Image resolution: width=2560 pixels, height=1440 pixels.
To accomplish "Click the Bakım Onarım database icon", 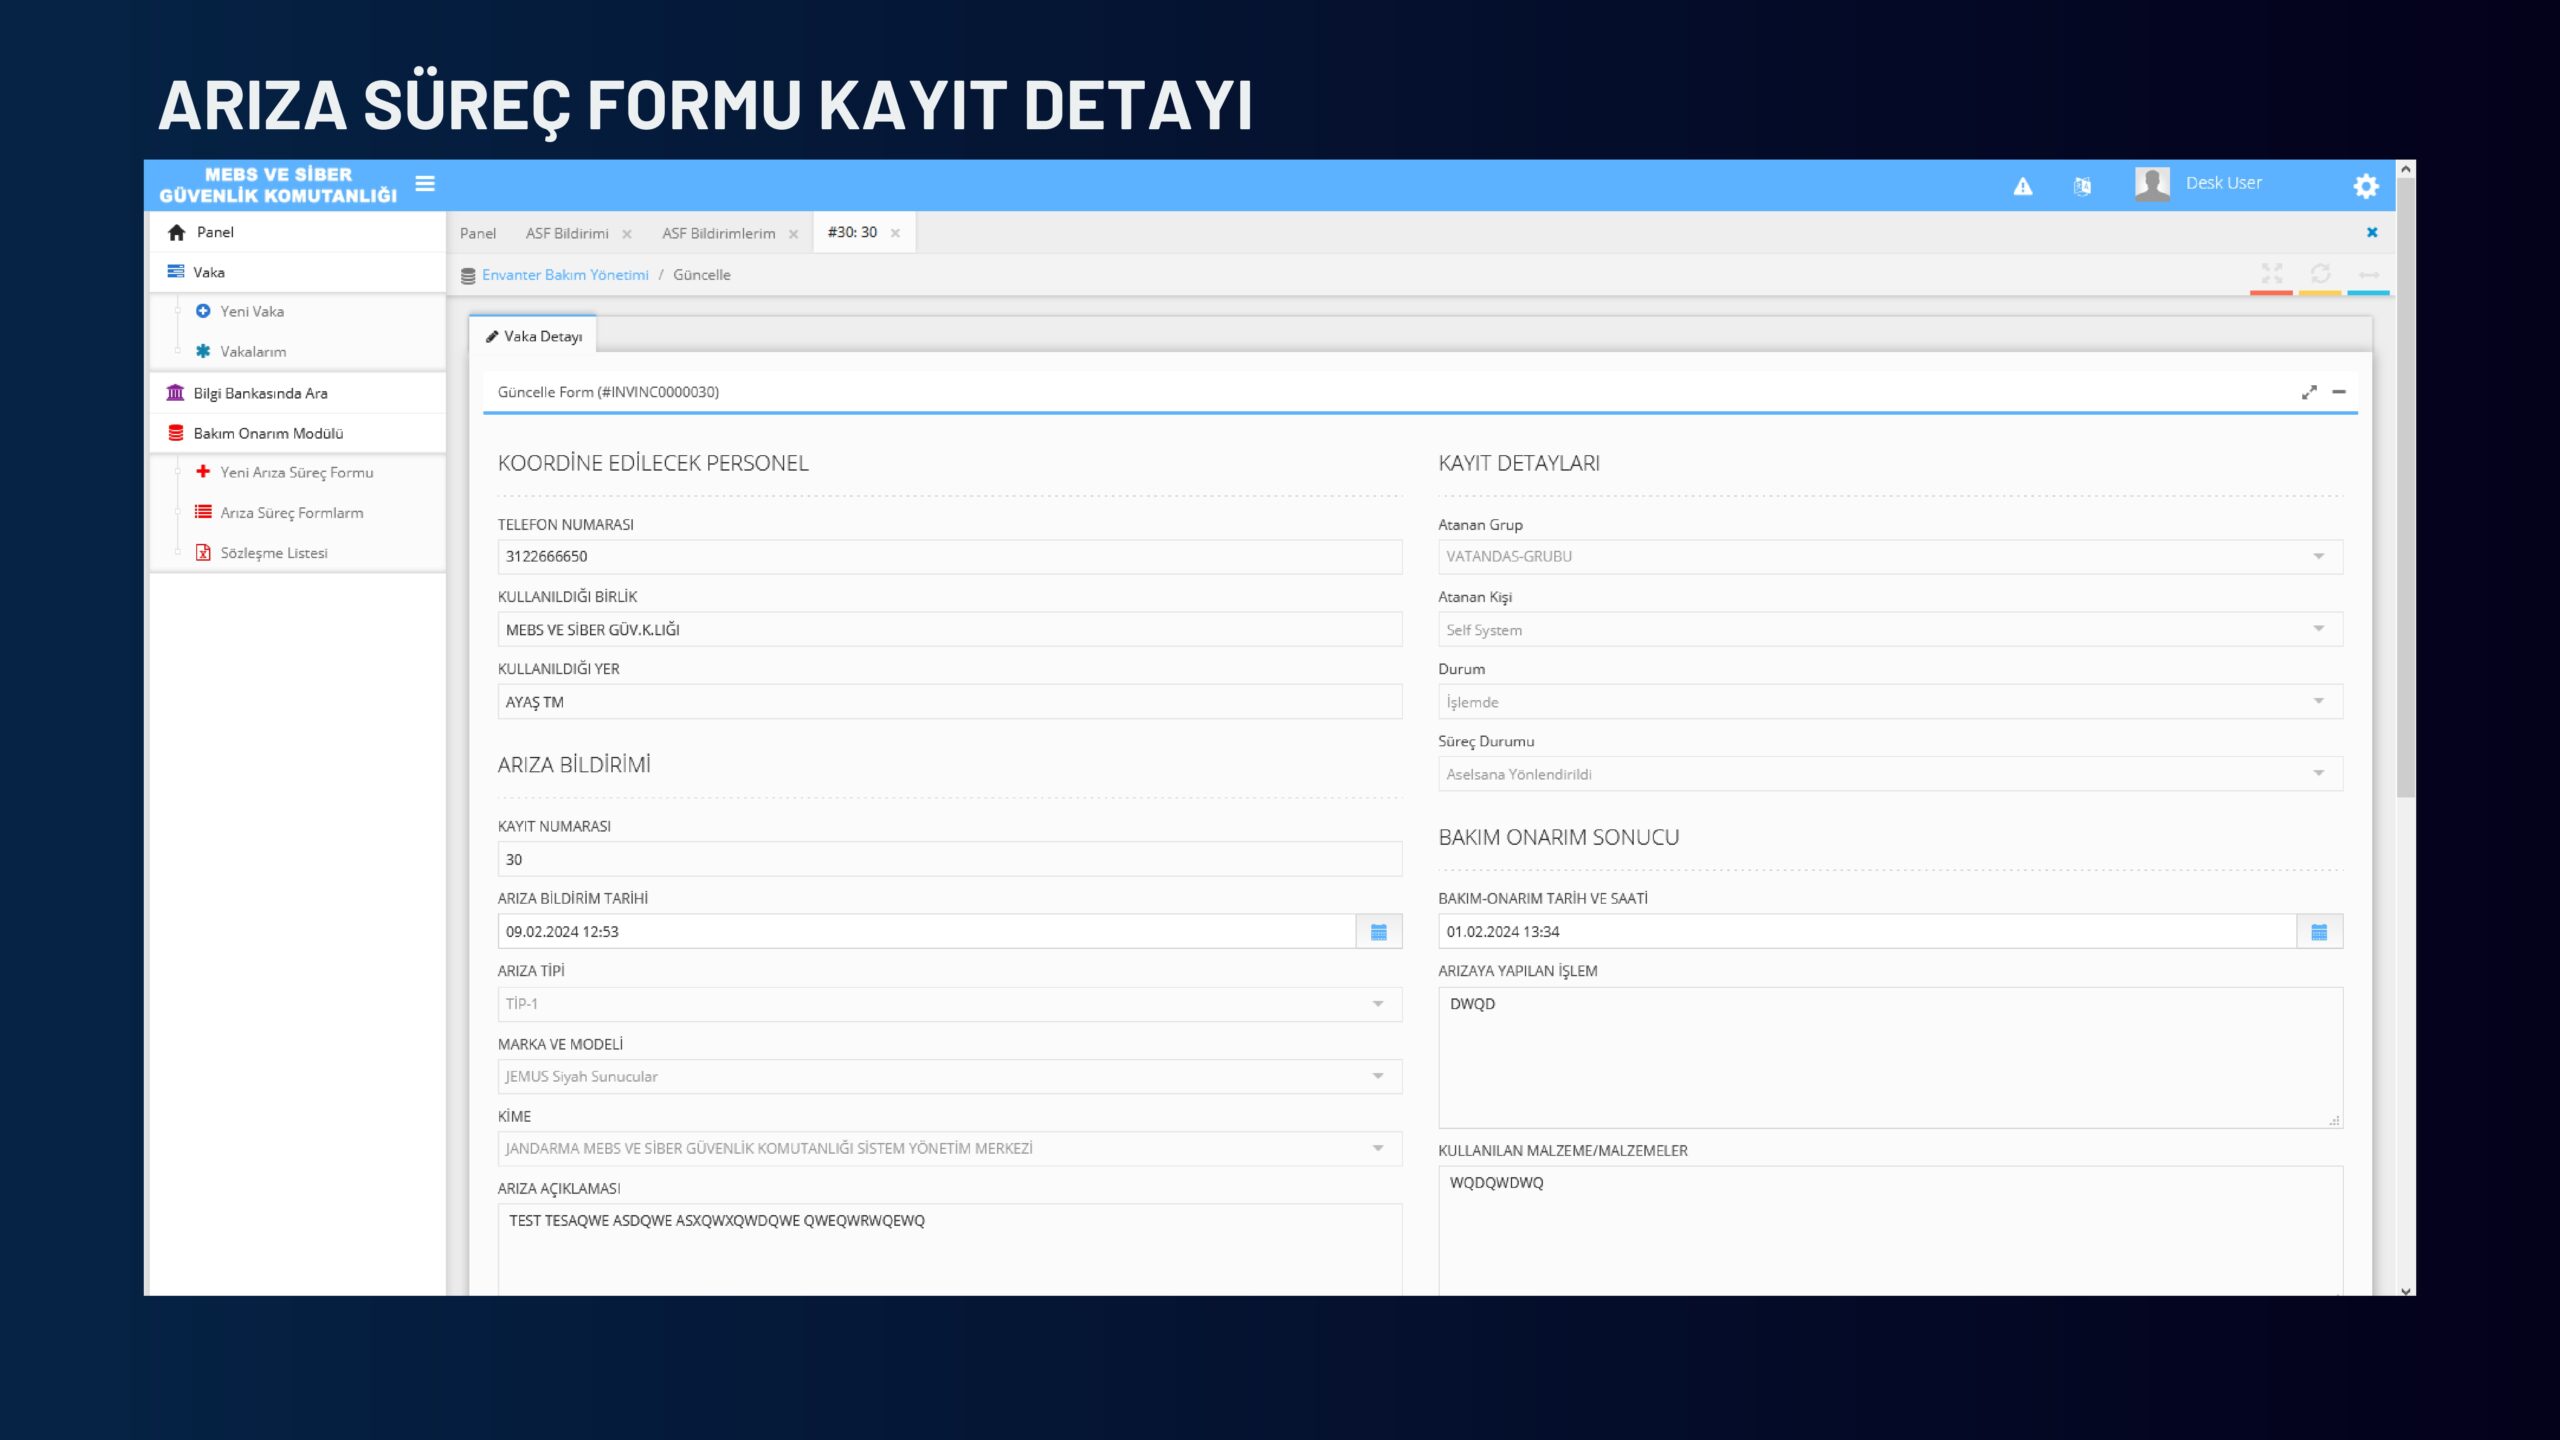I will pos(176,433).
